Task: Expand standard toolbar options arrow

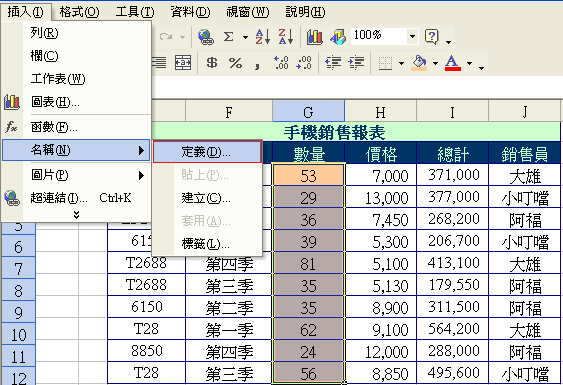Action: click(448, 42)
